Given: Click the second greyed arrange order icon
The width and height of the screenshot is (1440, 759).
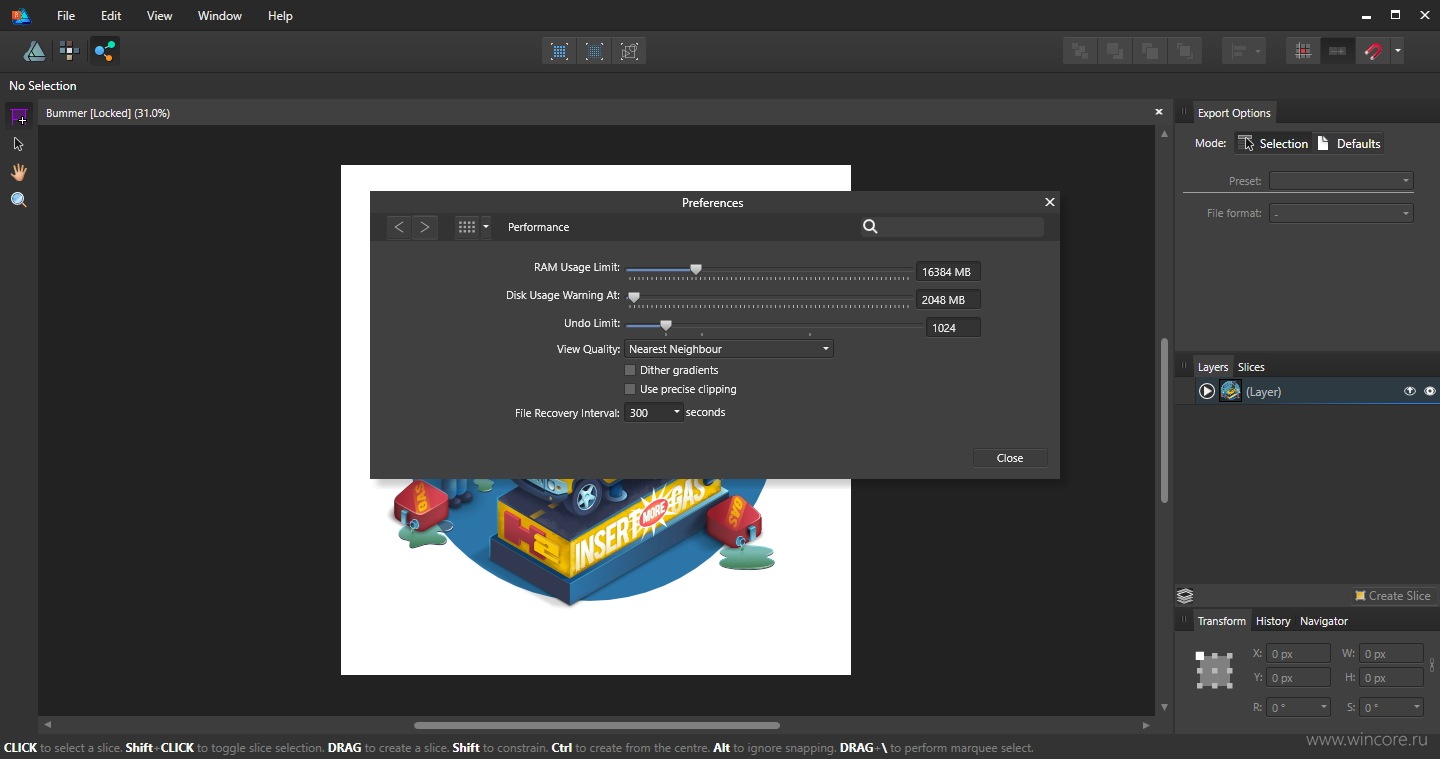Looking at the screenshot, I should (1115, 51).
